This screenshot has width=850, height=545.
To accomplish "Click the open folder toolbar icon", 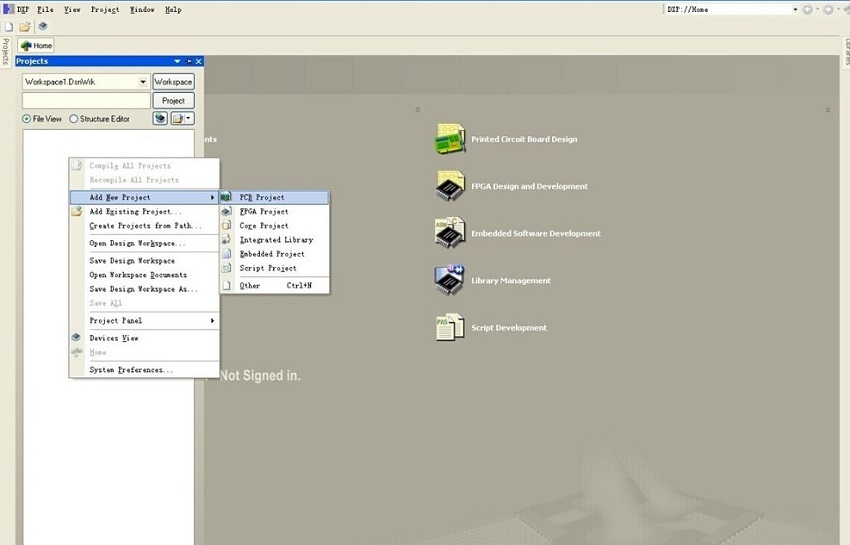I will click(x=24, y=27).
